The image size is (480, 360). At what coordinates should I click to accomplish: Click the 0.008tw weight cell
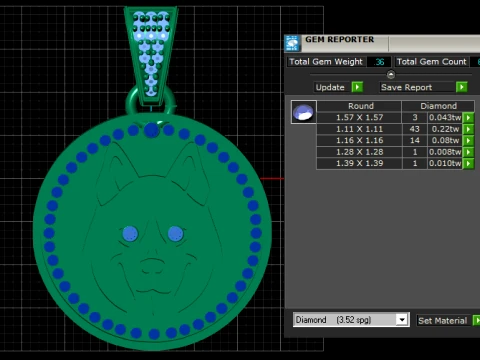click(445, 152)
